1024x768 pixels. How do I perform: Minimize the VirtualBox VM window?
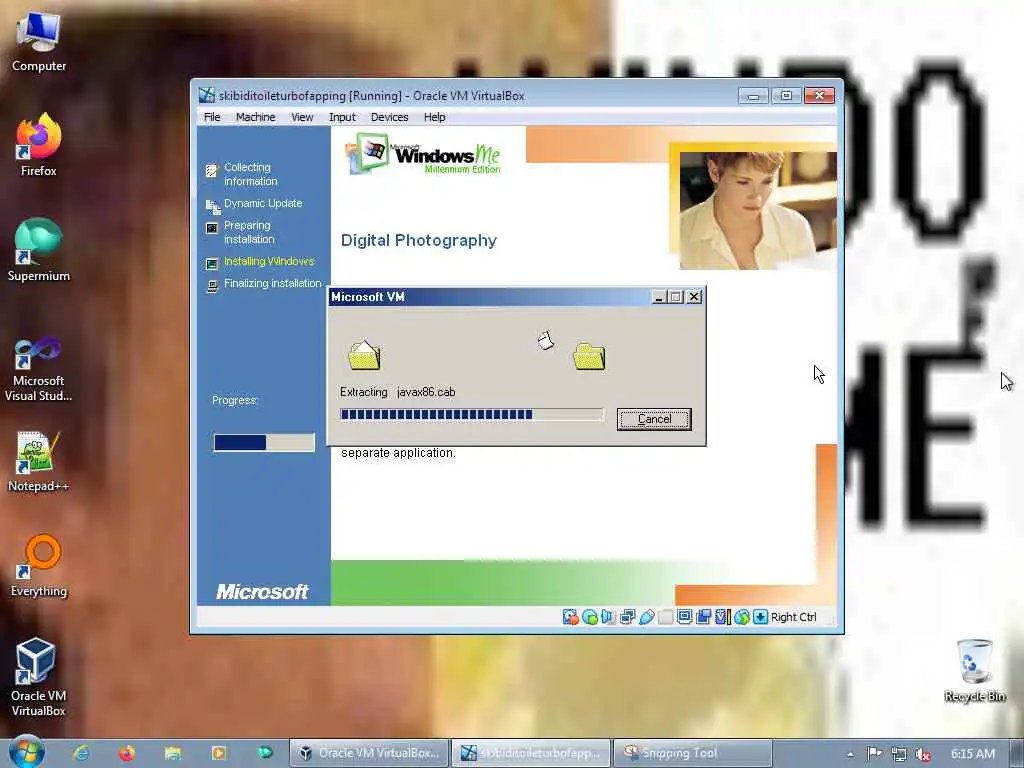click(753, 96)
